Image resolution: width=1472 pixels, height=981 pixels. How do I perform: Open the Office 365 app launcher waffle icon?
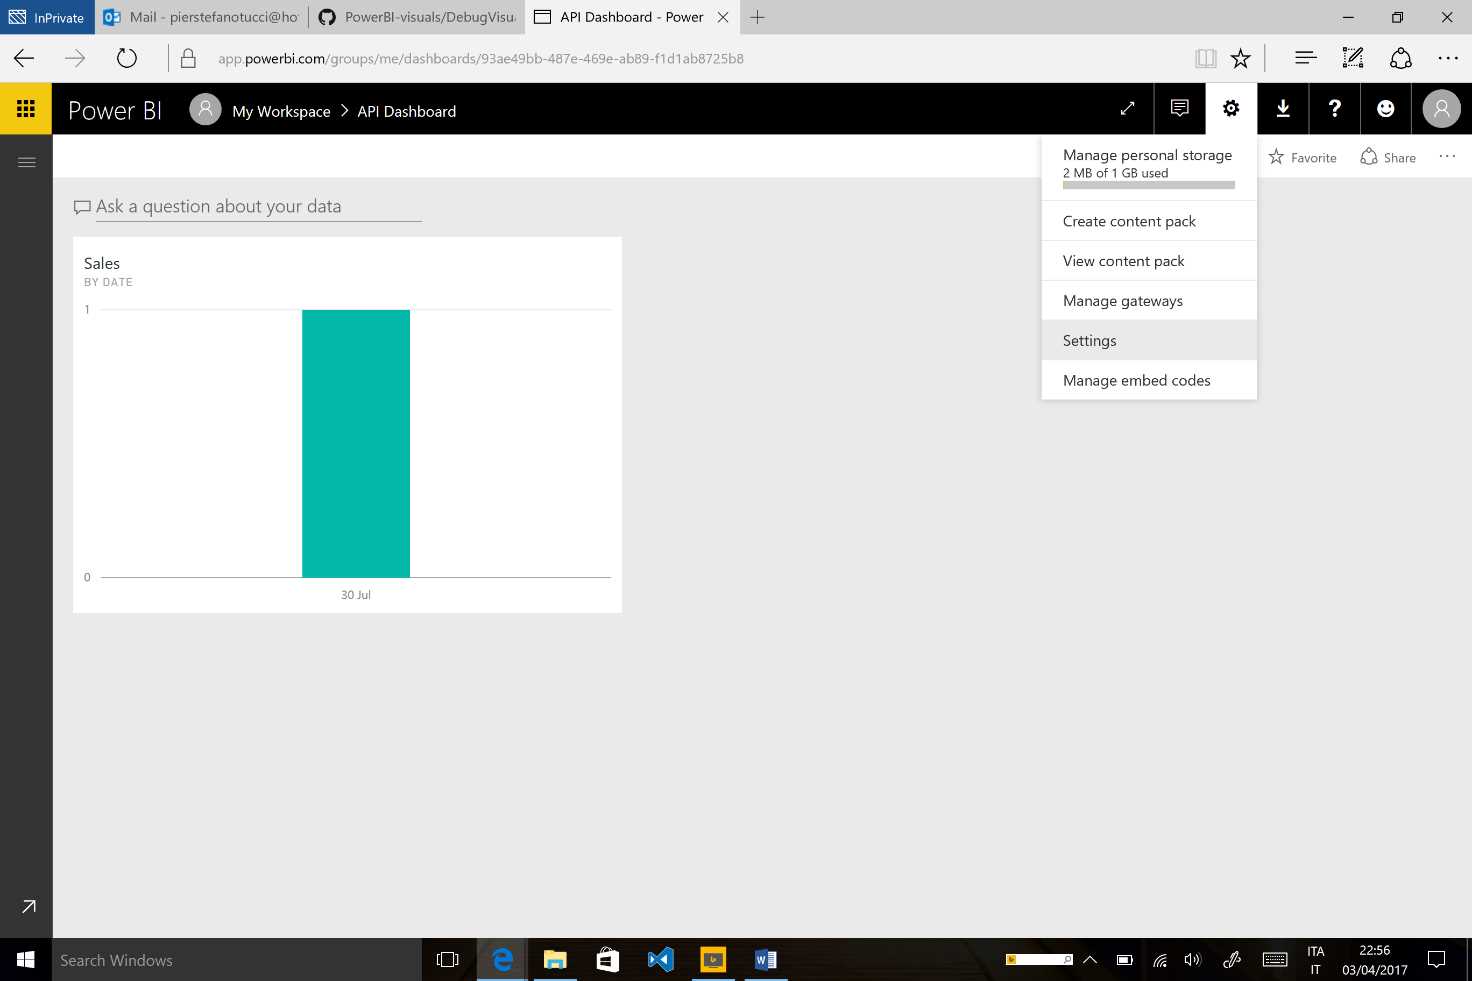[25, 108]
